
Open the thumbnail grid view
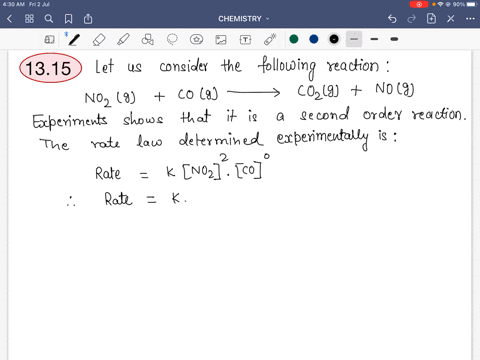point(29,19)
